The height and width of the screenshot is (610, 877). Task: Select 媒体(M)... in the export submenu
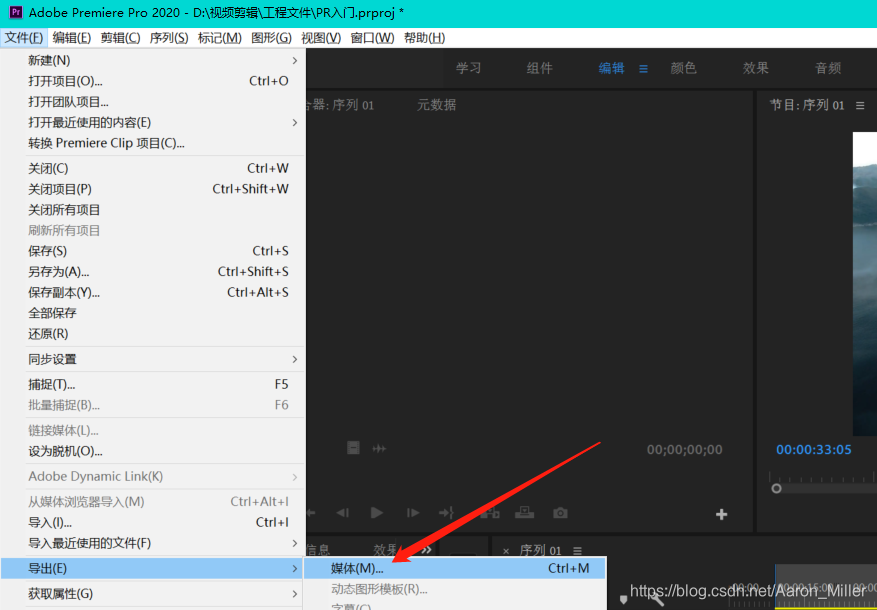[x=455, y=568]
